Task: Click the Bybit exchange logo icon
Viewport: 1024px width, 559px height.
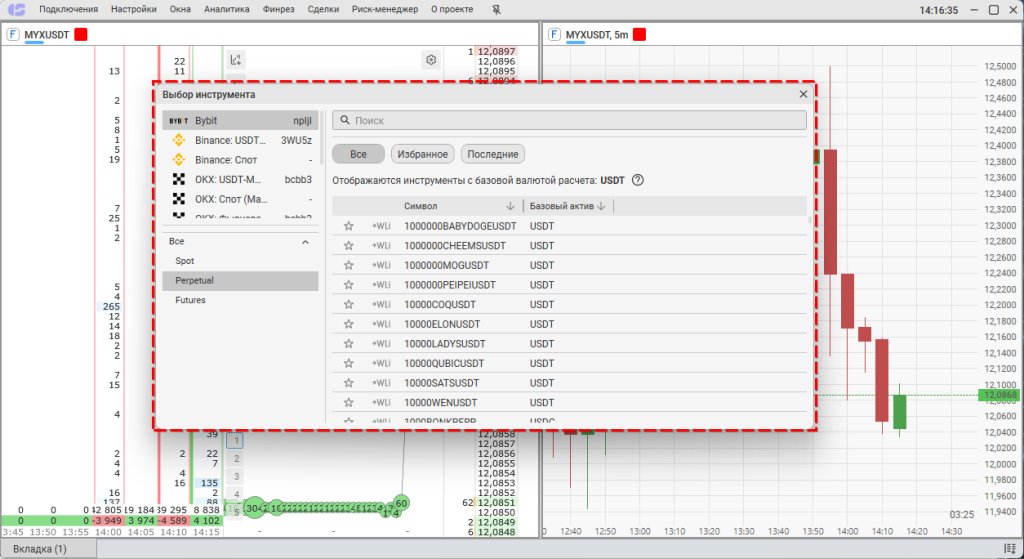Action: 179,120
